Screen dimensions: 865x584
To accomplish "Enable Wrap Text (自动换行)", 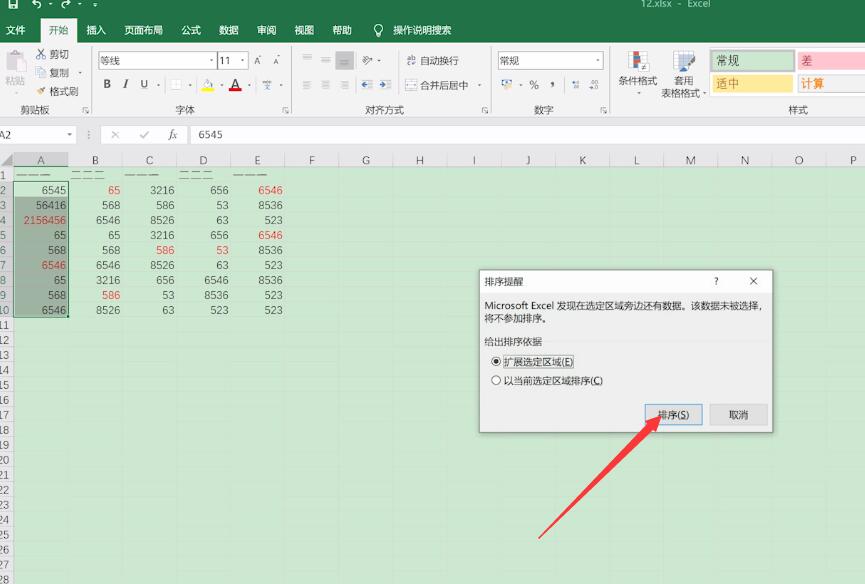I will [432, 61].
